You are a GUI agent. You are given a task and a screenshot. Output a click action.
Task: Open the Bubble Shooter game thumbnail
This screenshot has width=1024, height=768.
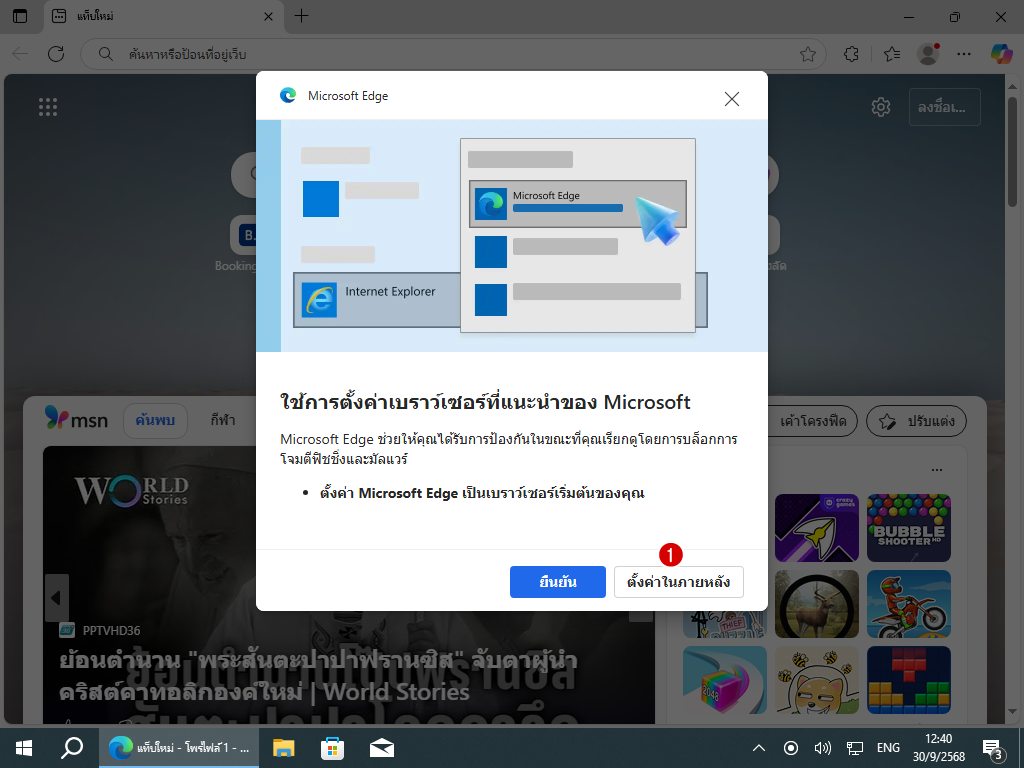[908, 527]
